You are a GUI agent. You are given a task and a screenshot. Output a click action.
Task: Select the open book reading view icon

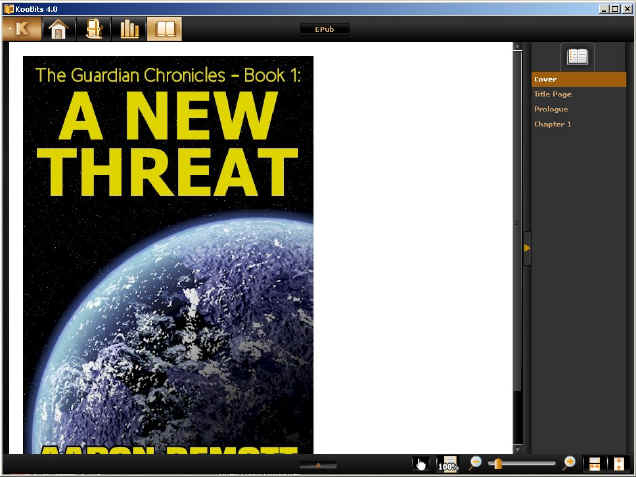(x=164, y=29)
